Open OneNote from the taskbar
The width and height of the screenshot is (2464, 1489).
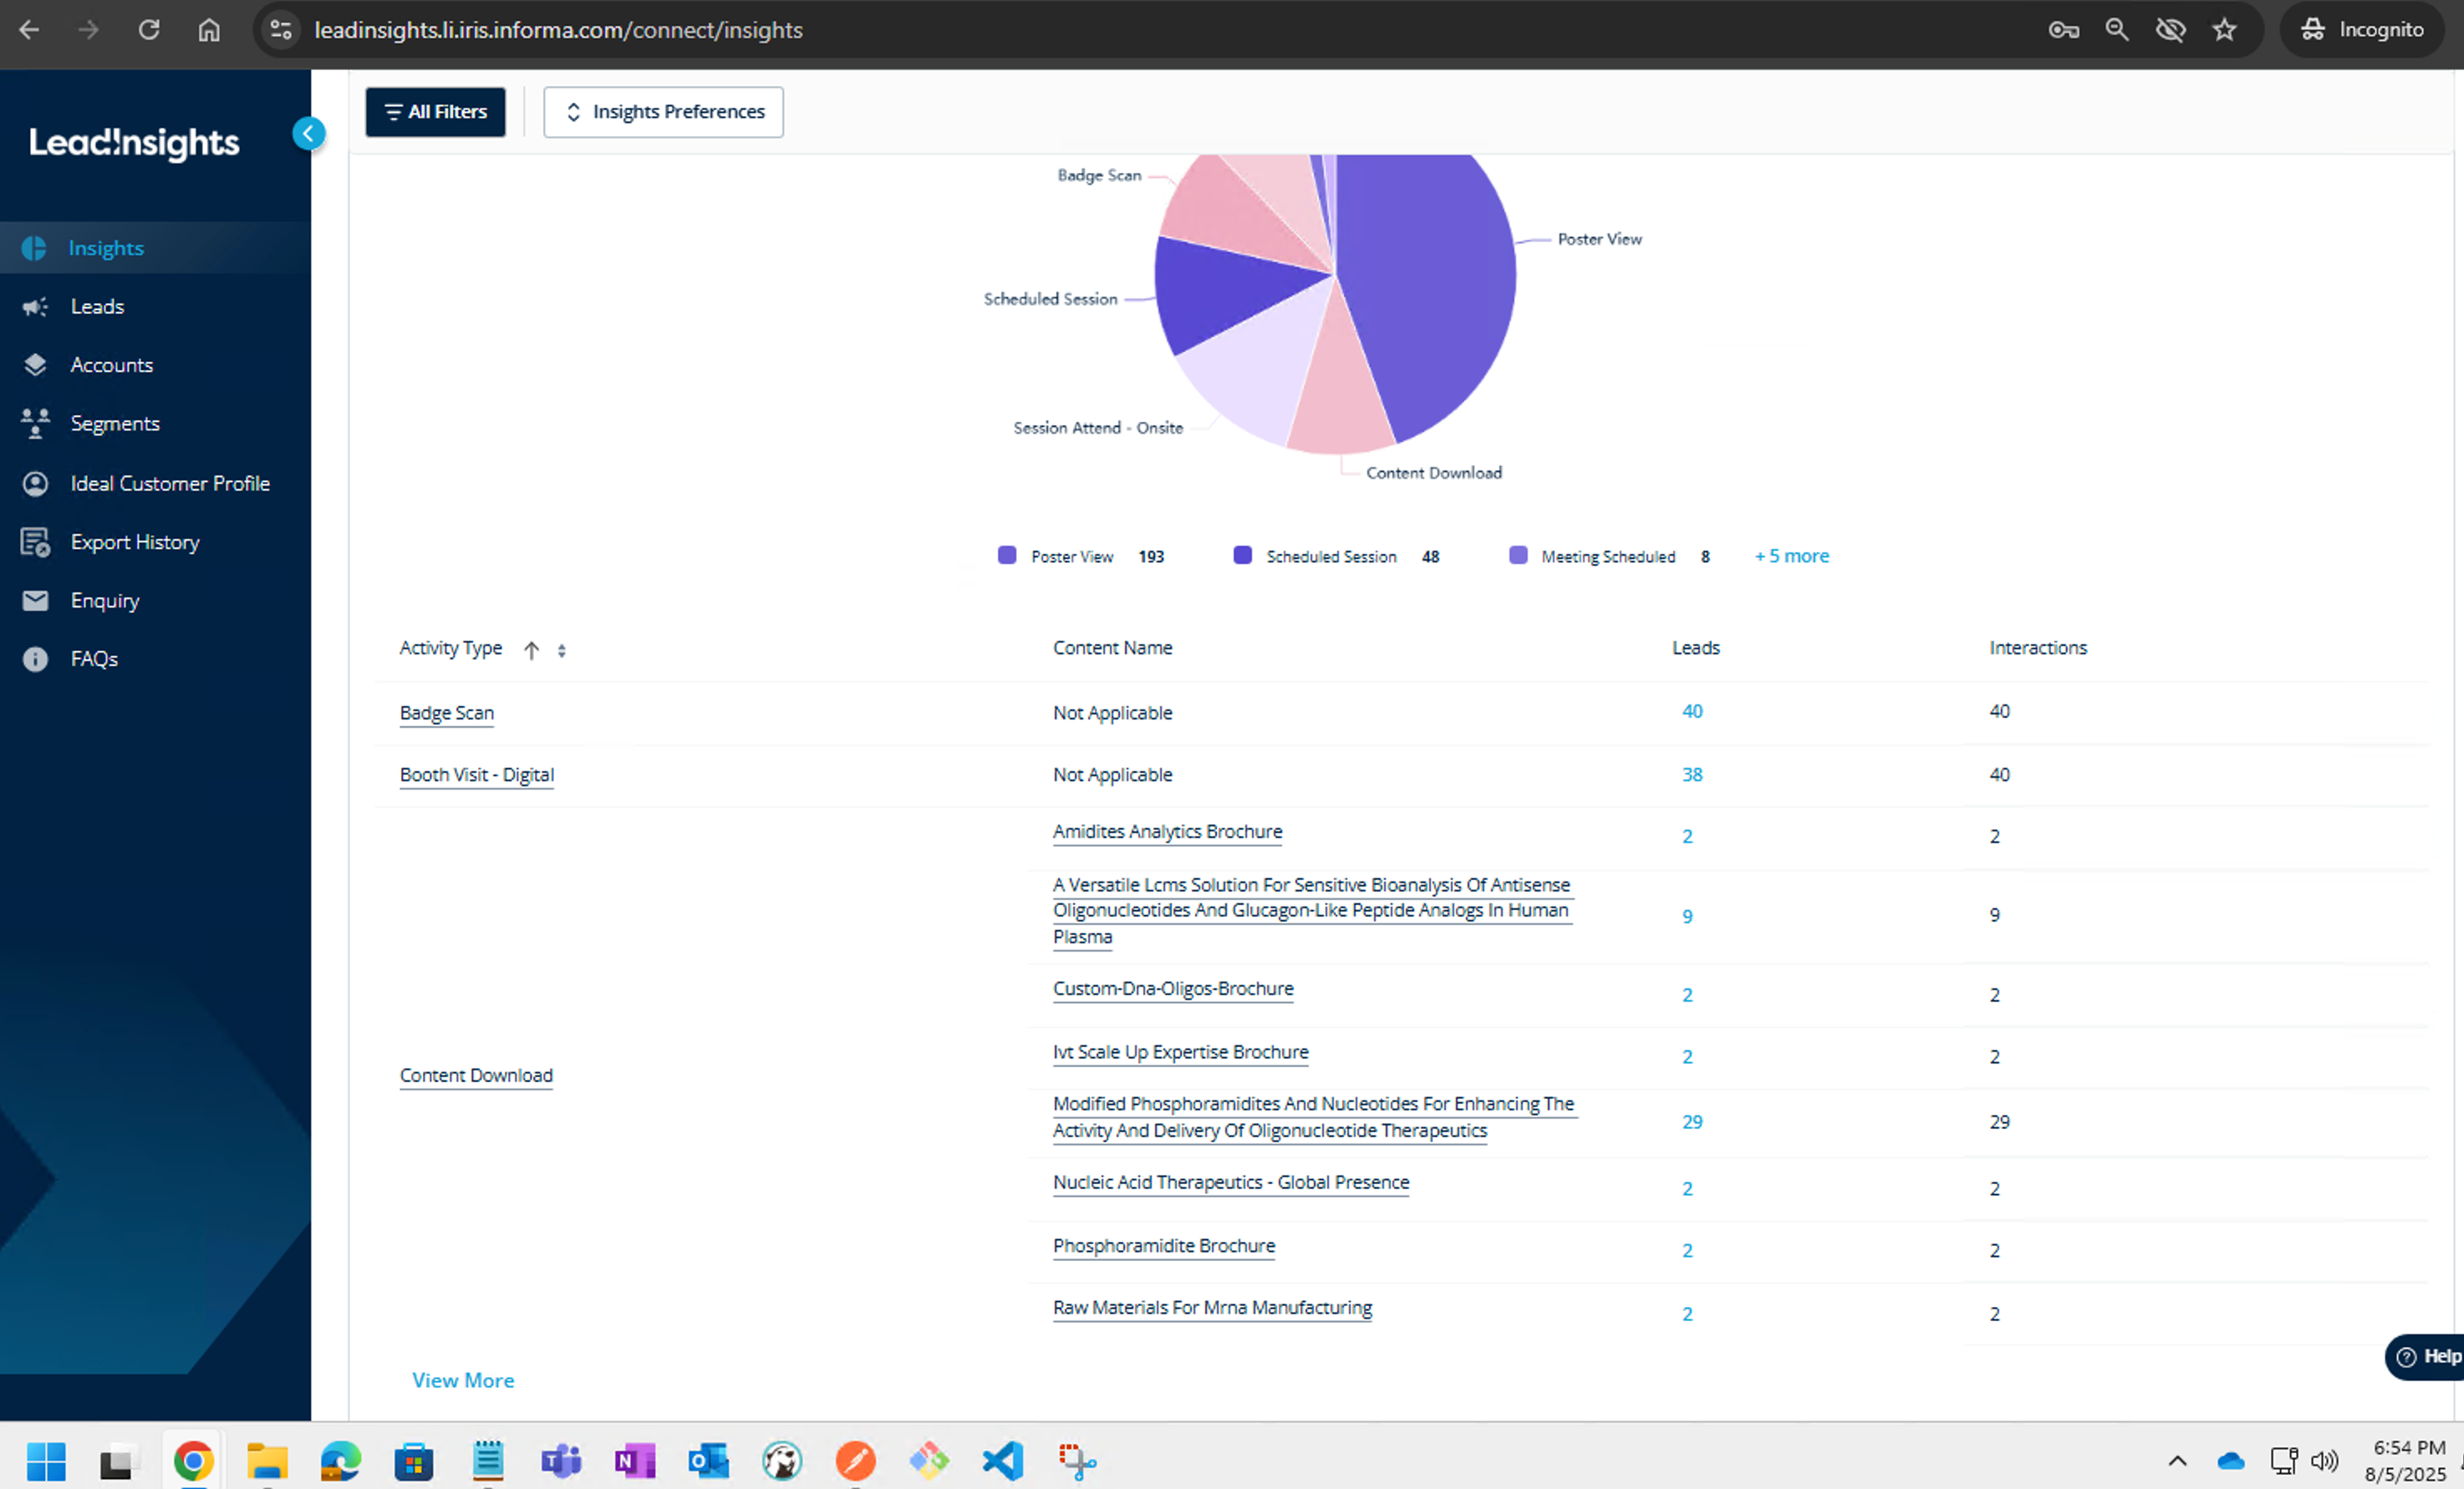point(635,1461)
